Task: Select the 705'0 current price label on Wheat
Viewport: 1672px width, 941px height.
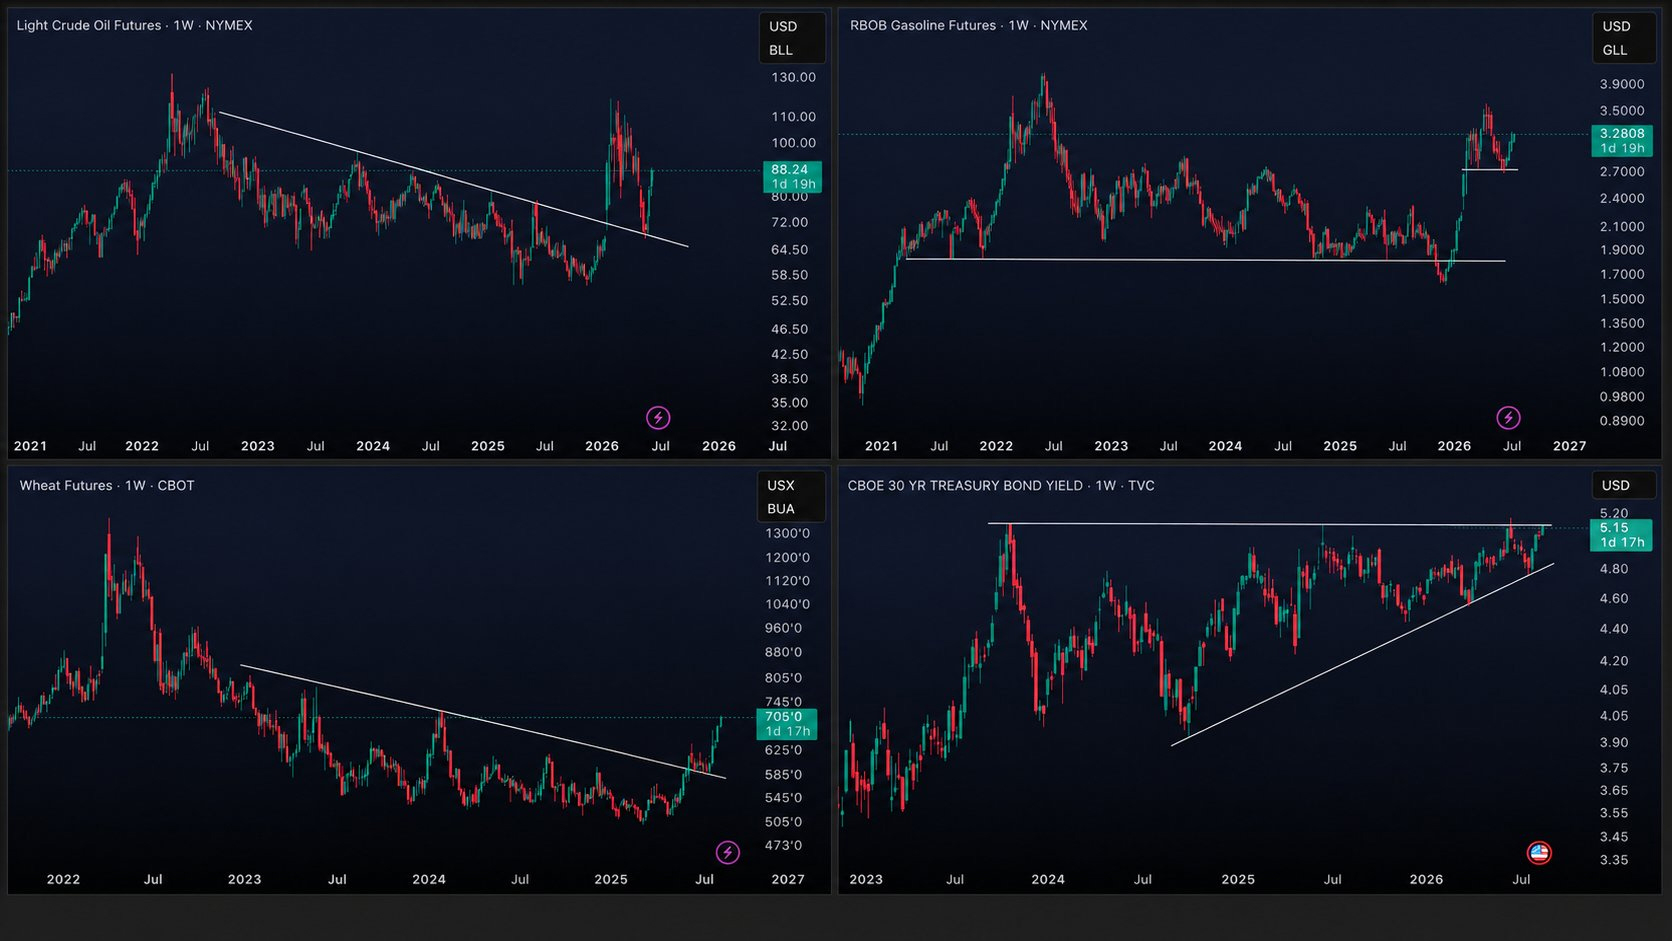Action: [x=787, y=724]
